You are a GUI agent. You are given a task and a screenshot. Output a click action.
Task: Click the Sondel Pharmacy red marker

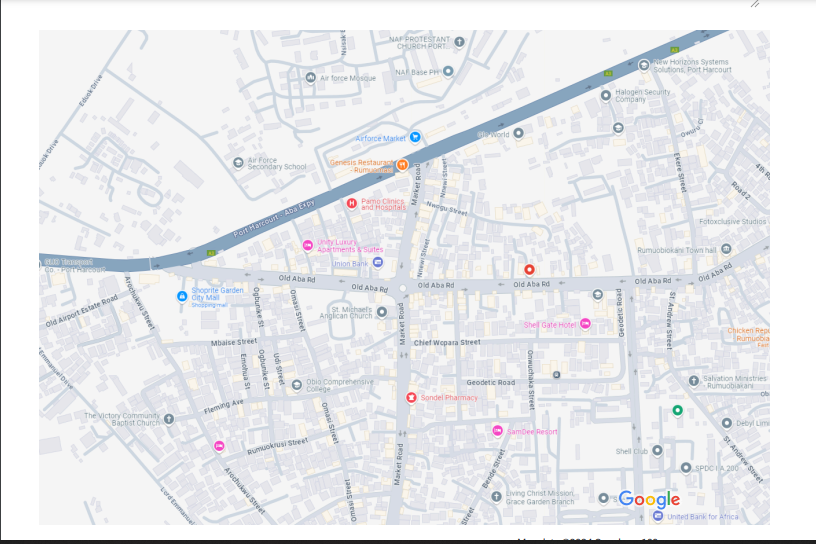[x=411, y=397]
